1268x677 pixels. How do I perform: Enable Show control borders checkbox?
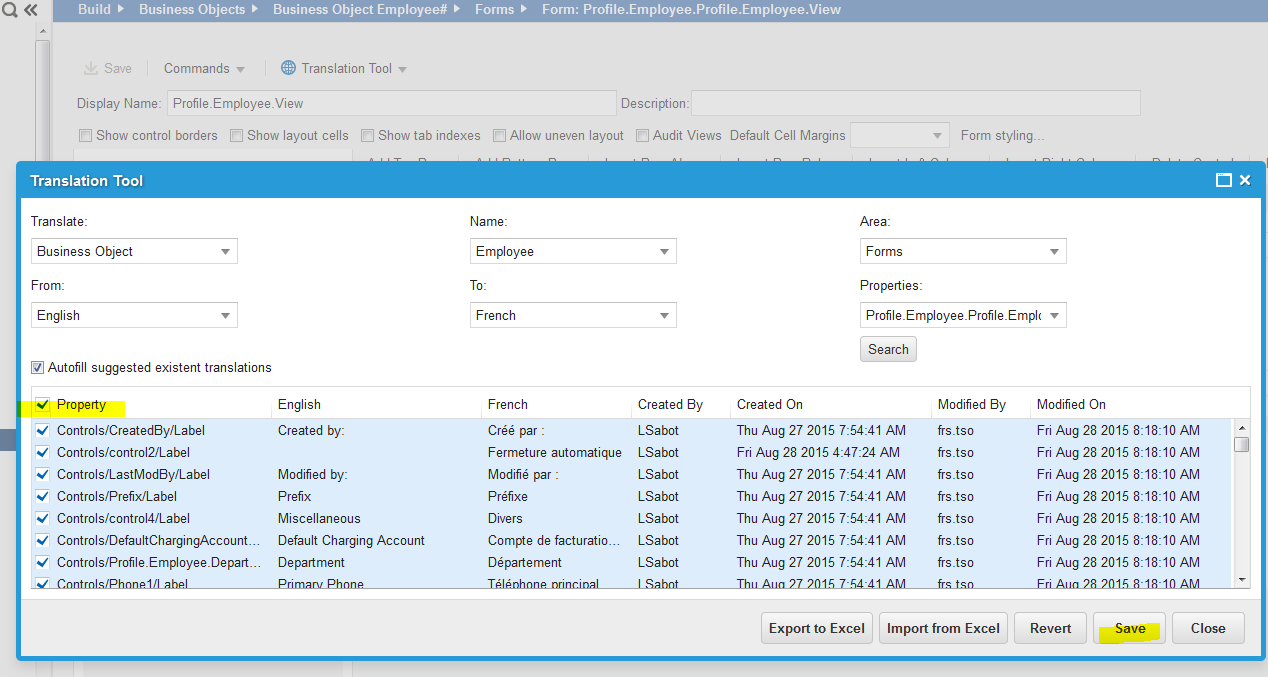[86, 136]
